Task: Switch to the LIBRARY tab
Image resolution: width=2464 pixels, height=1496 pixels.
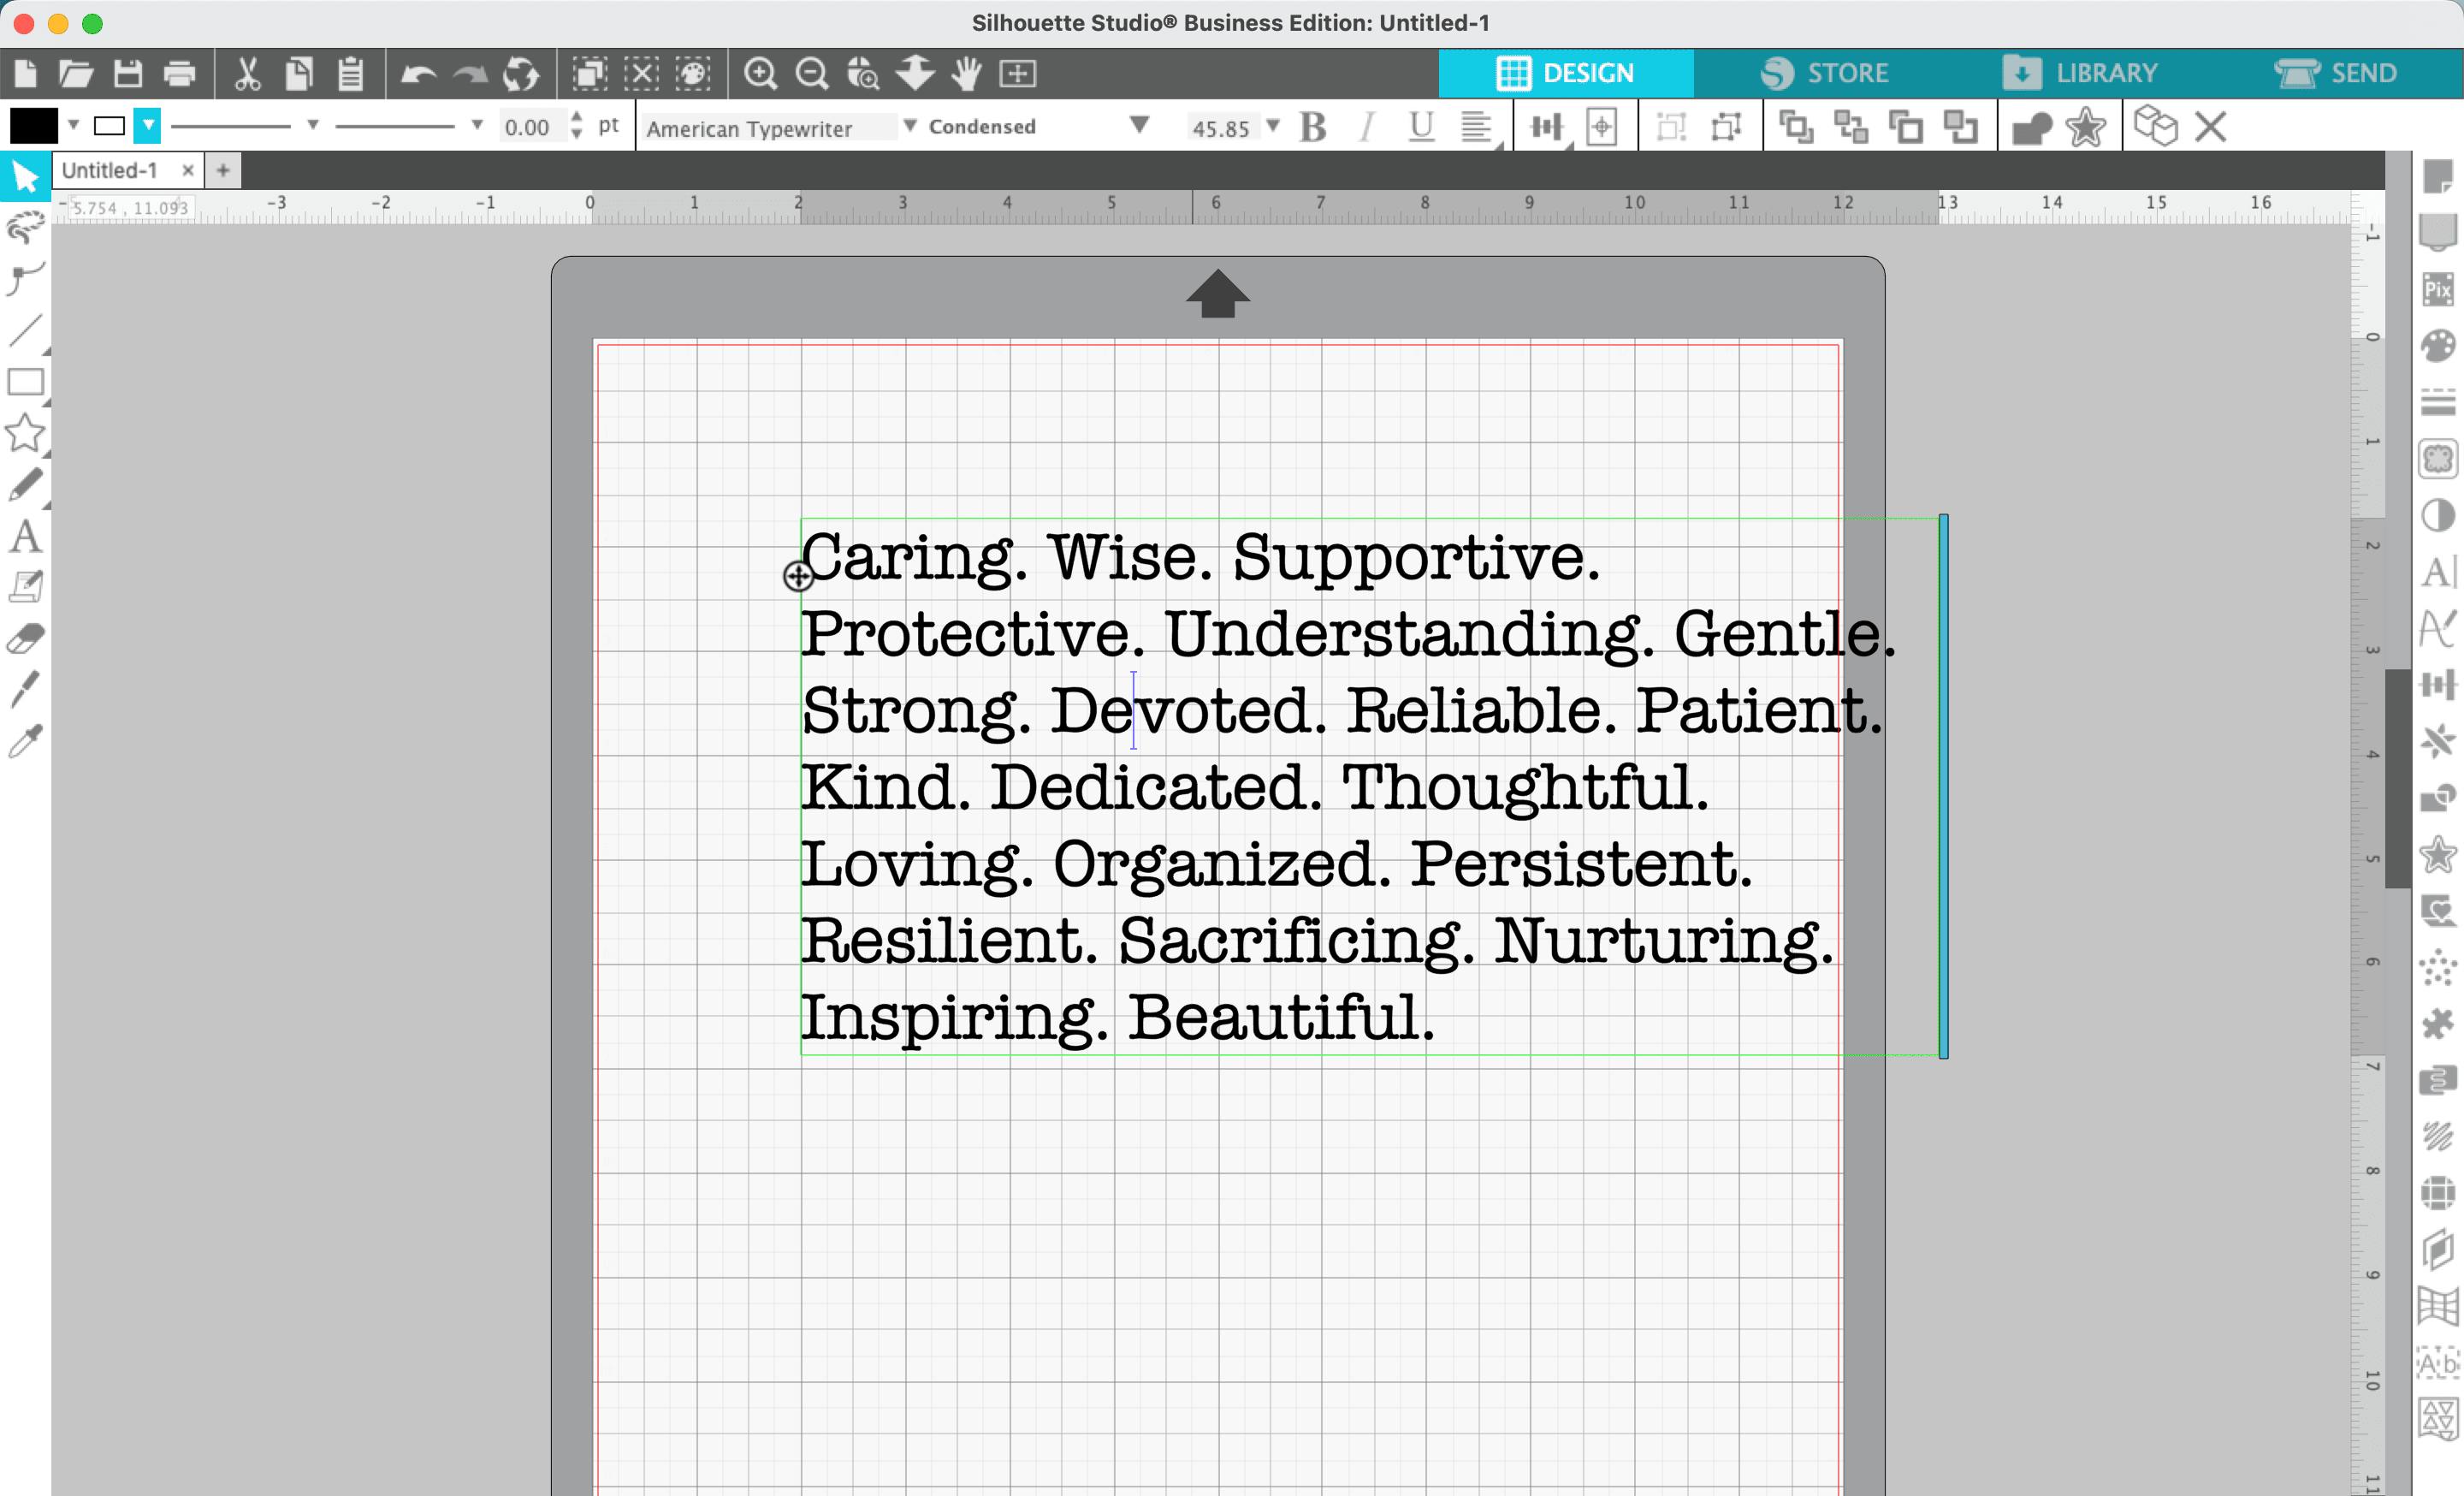Action: pyautogui.click(x=2108, y=72)
